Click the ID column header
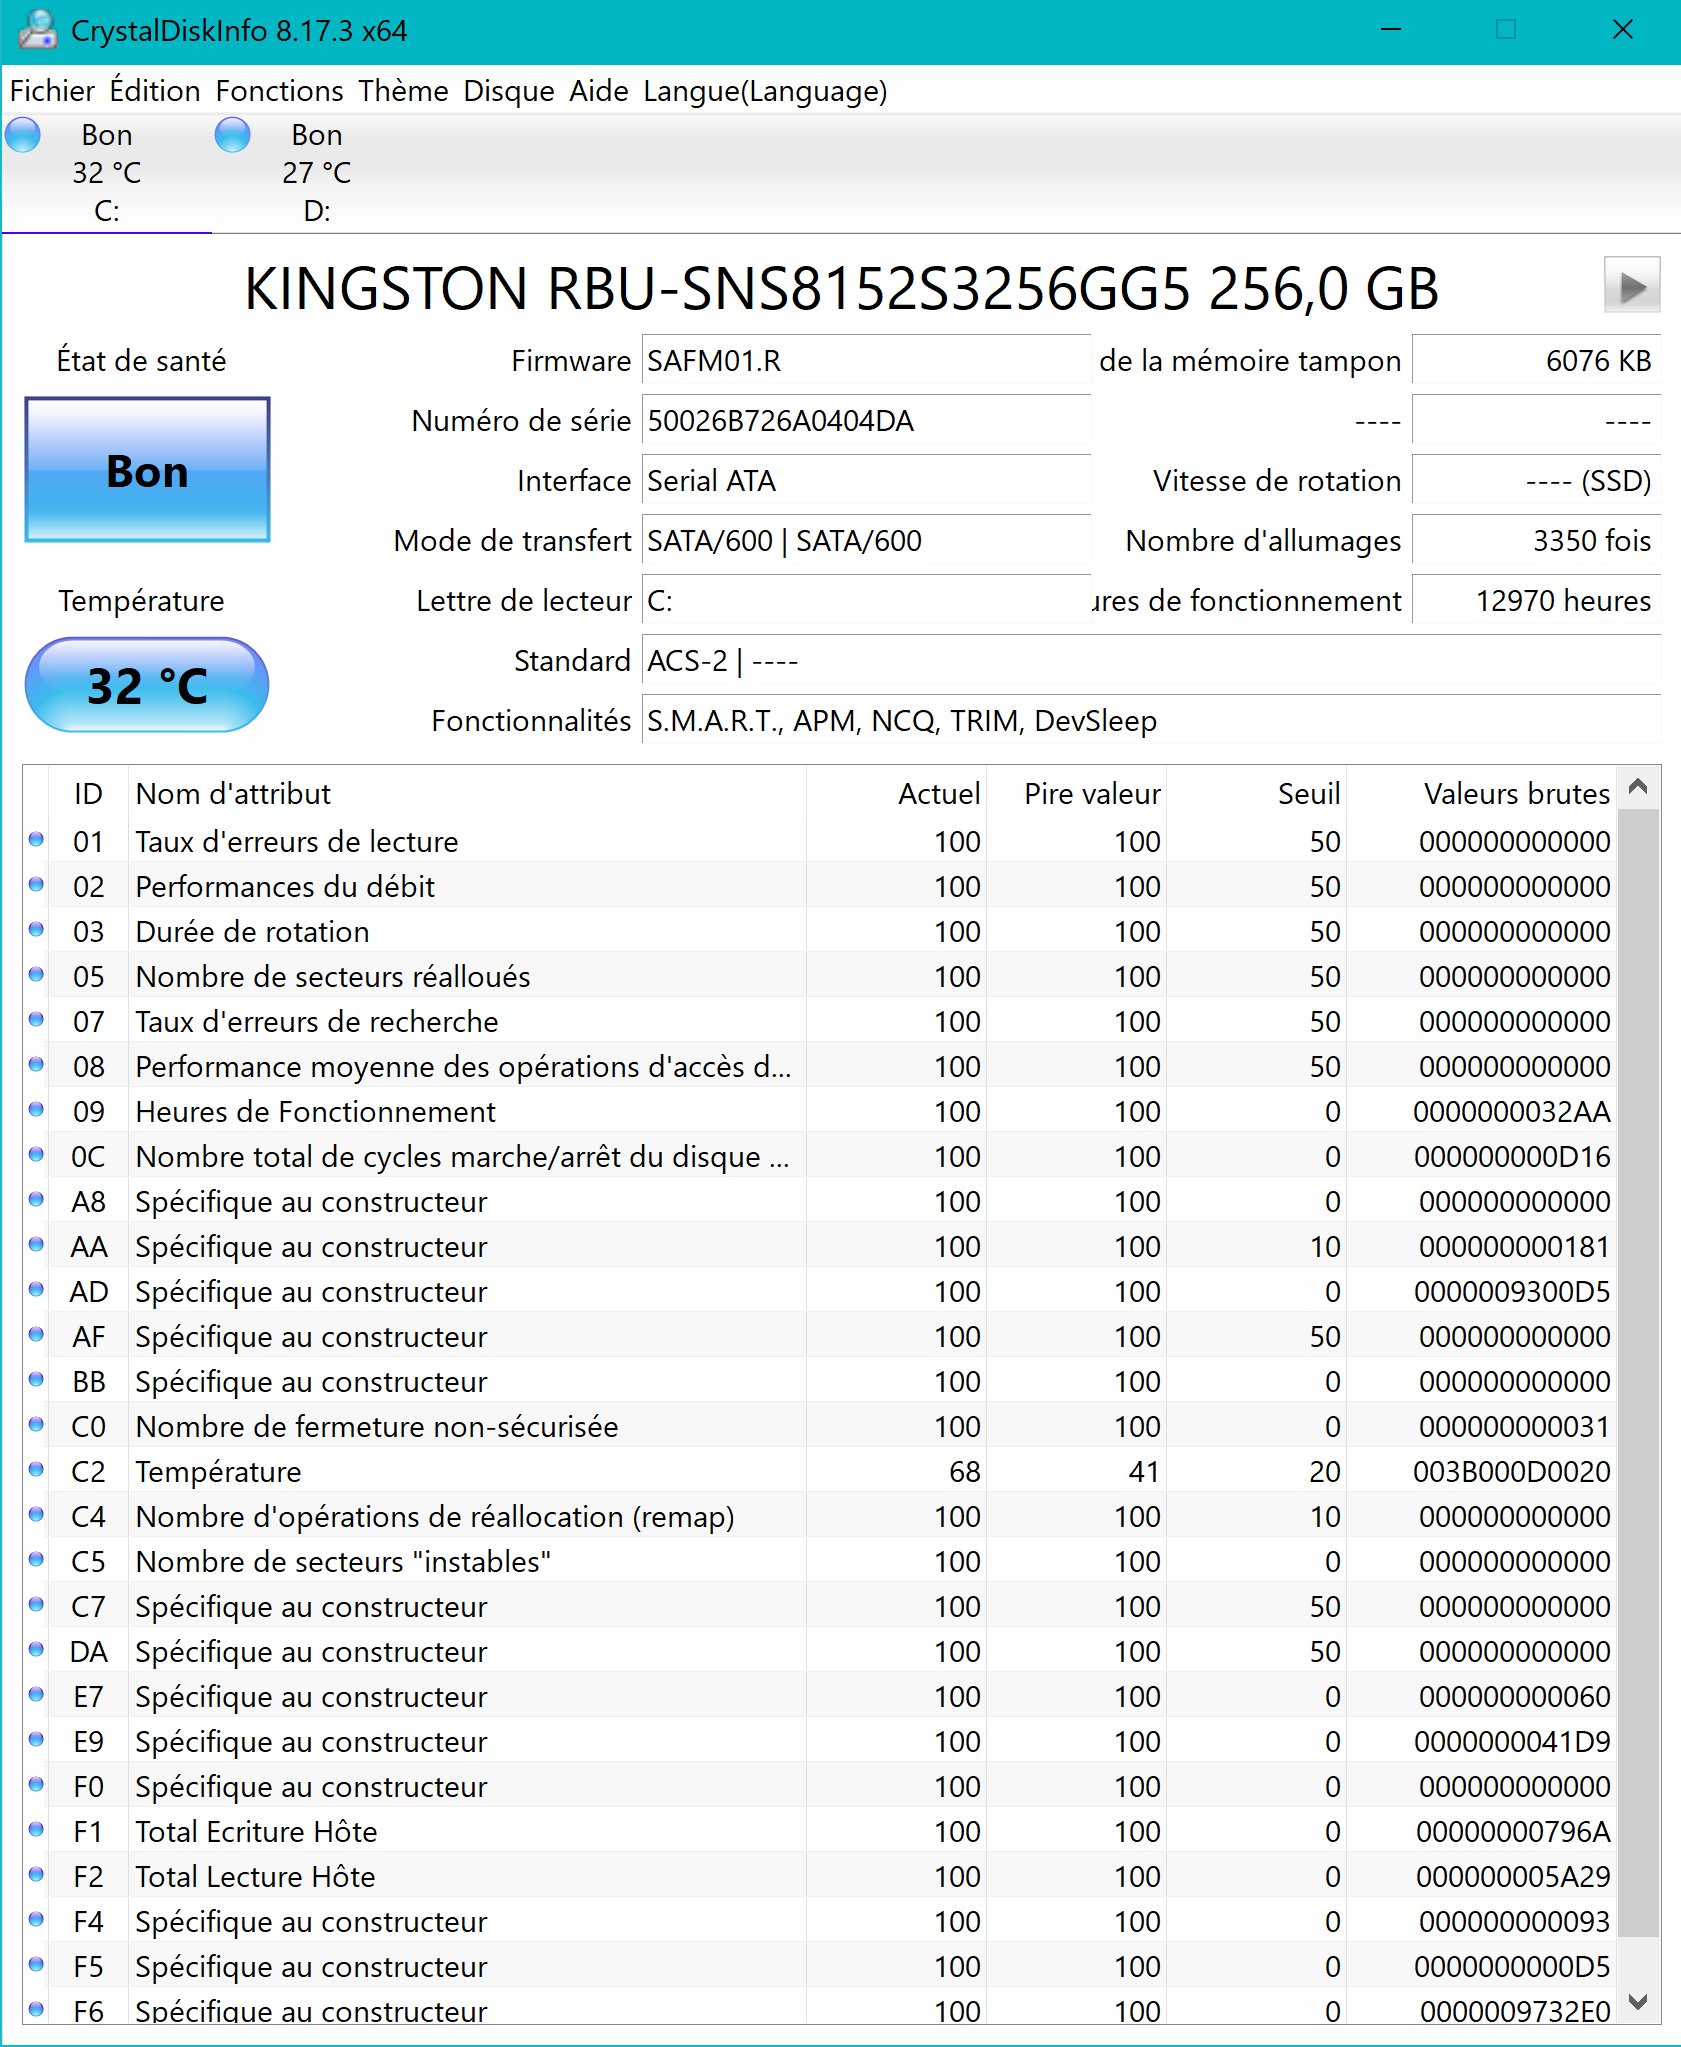This screenshot has width=1681, height=2047. (x=88, y=793)
